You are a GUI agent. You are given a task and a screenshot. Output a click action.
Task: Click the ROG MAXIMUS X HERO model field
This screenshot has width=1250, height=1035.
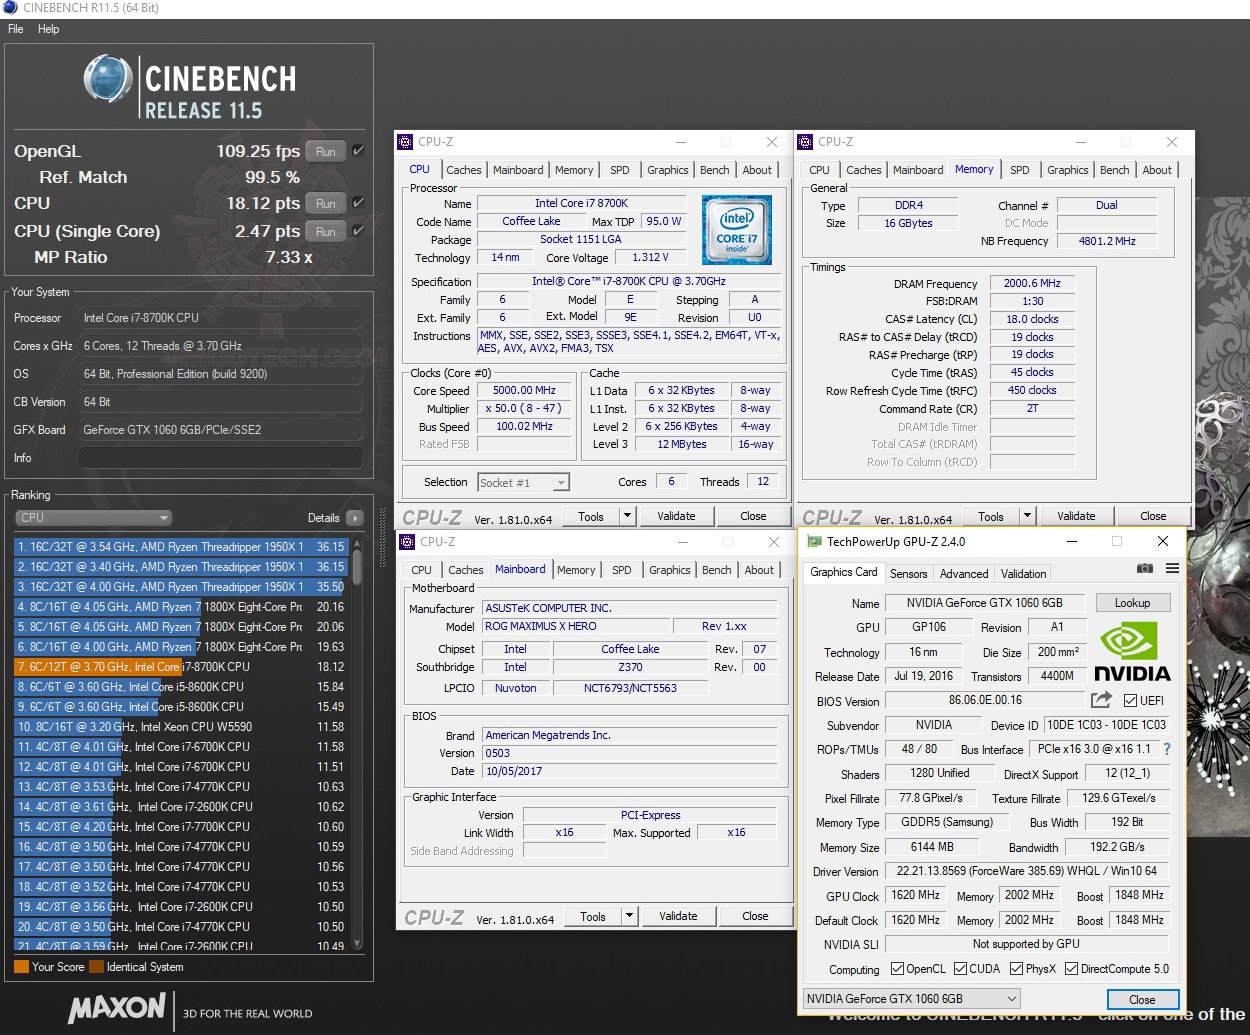[574, 626]
